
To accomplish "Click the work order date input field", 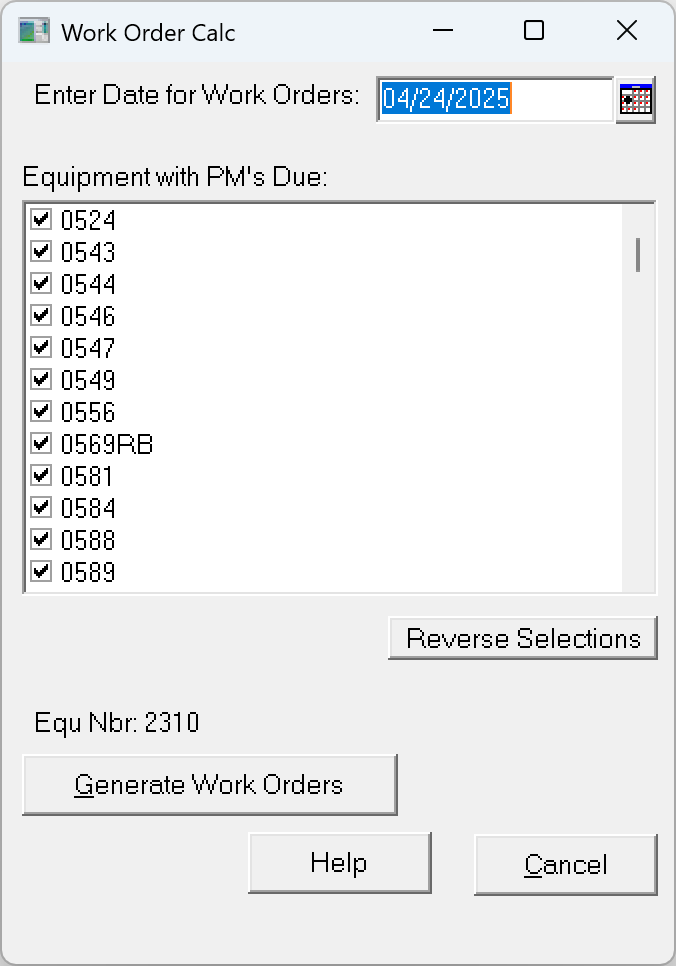I will pos(494,99).
